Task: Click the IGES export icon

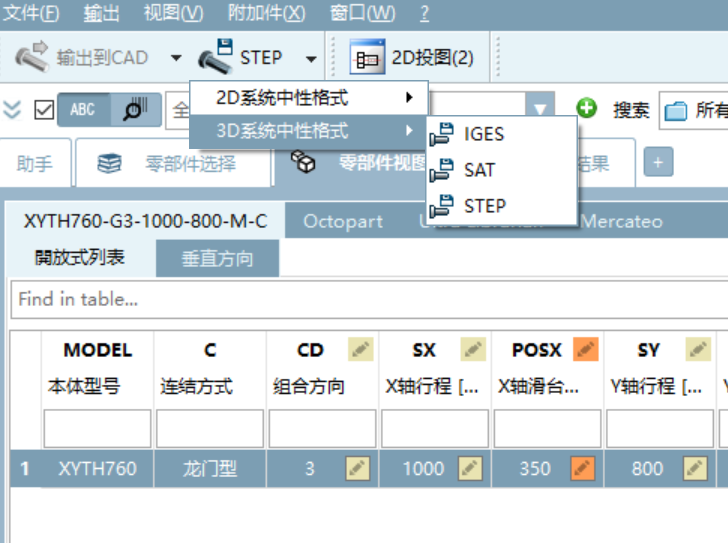Action: pos(441,134)
